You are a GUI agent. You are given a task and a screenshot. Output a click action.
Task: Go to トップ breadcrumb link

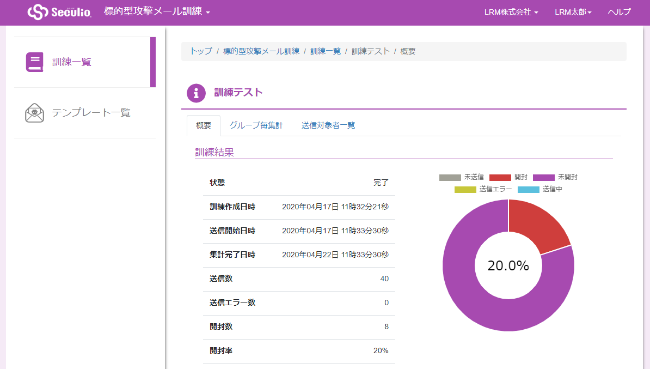(201, 51)
